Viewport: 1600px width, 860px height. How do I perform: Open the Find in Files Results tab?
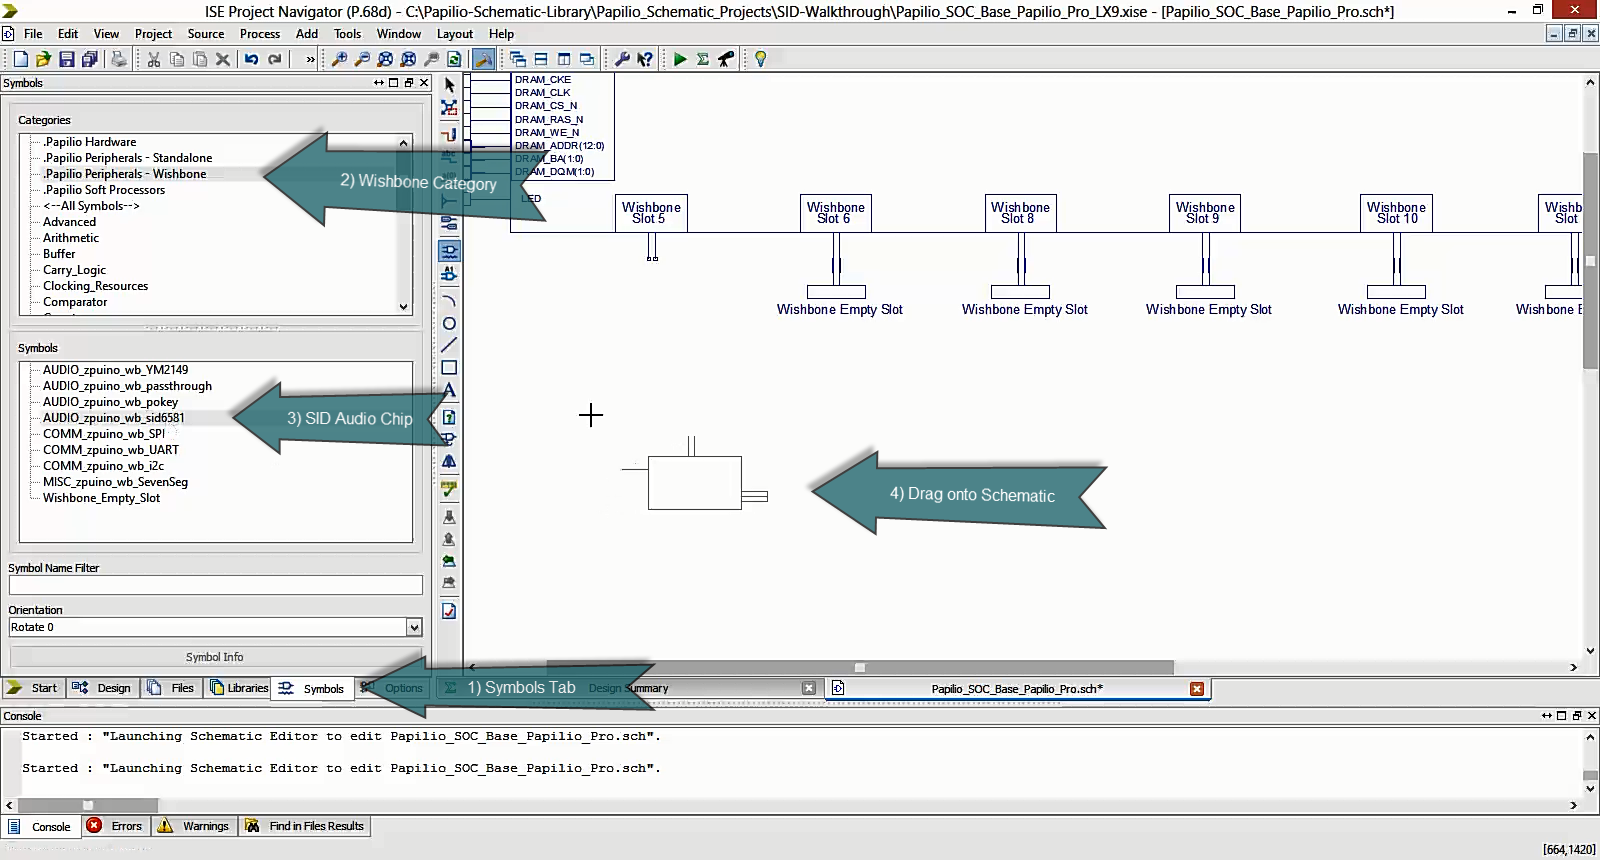tap(305, 826)
